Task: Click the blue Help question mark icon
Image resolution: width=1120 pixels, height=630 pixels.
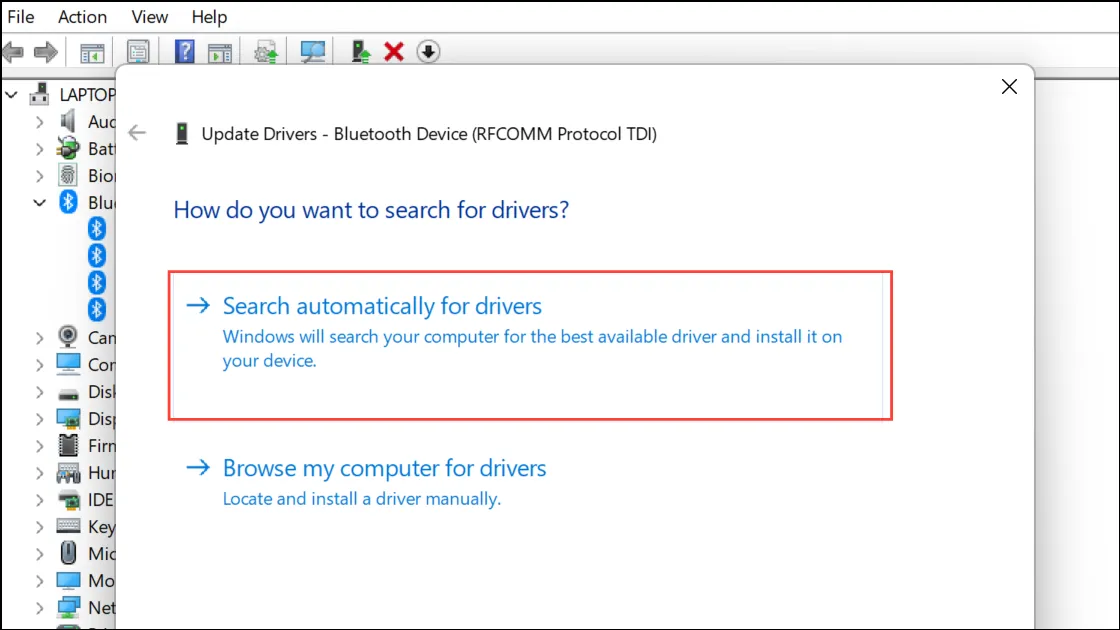Action: [x=184, y=52]
